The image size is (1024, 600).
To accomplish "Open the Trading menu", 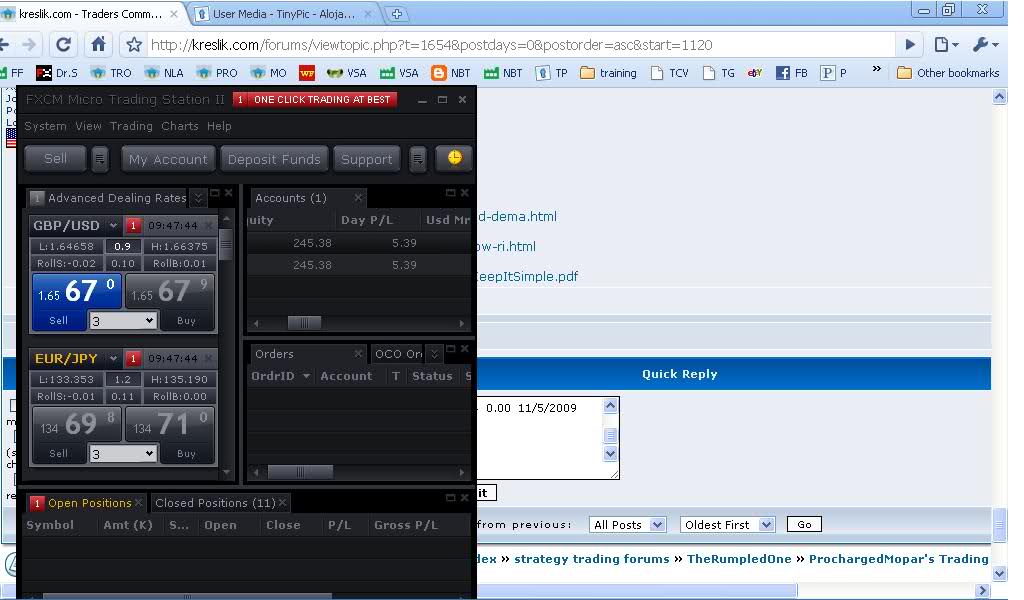I will [x=131, y=126].
